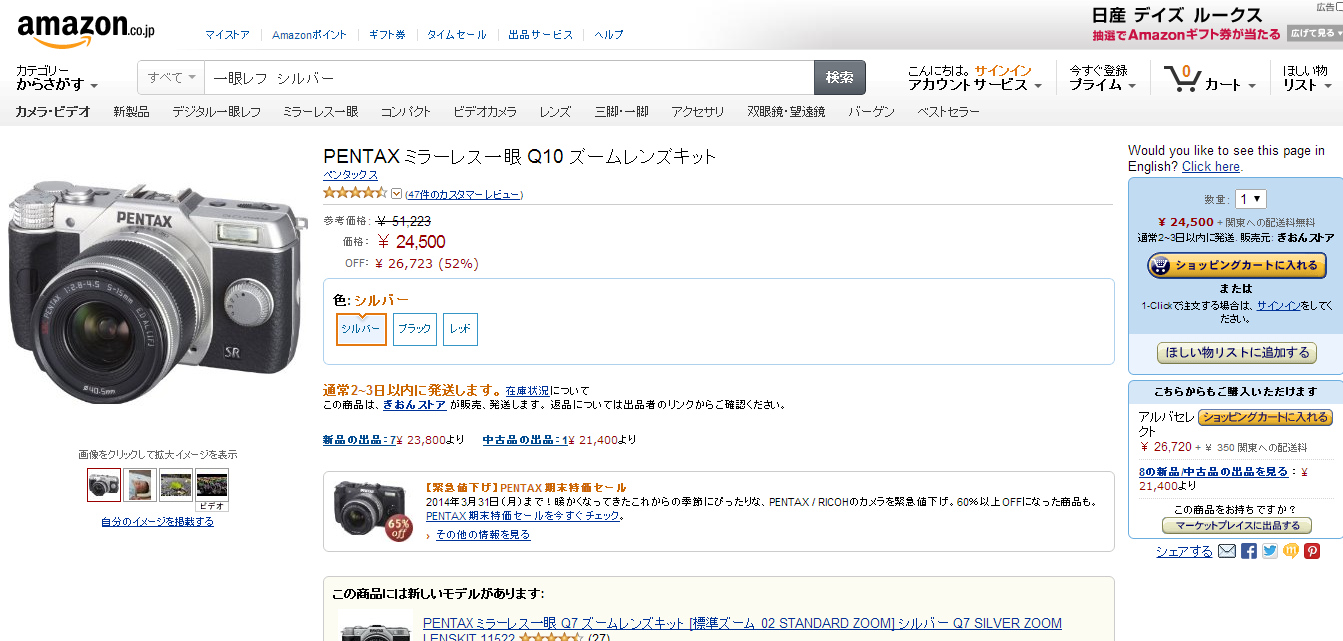Share the product via email envelope icon
The image size is (1343, 641).
coord(1226,551)
